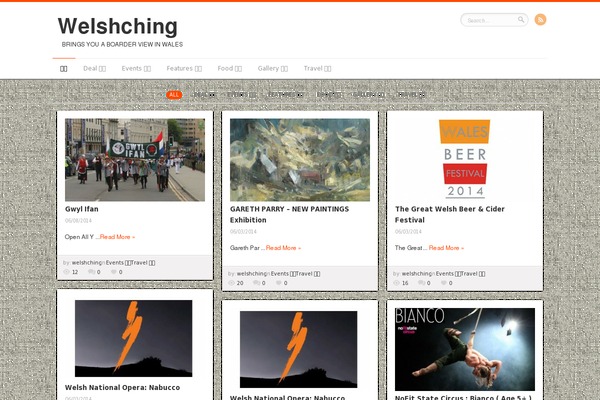Open the Travel navigation menu item

318,69
